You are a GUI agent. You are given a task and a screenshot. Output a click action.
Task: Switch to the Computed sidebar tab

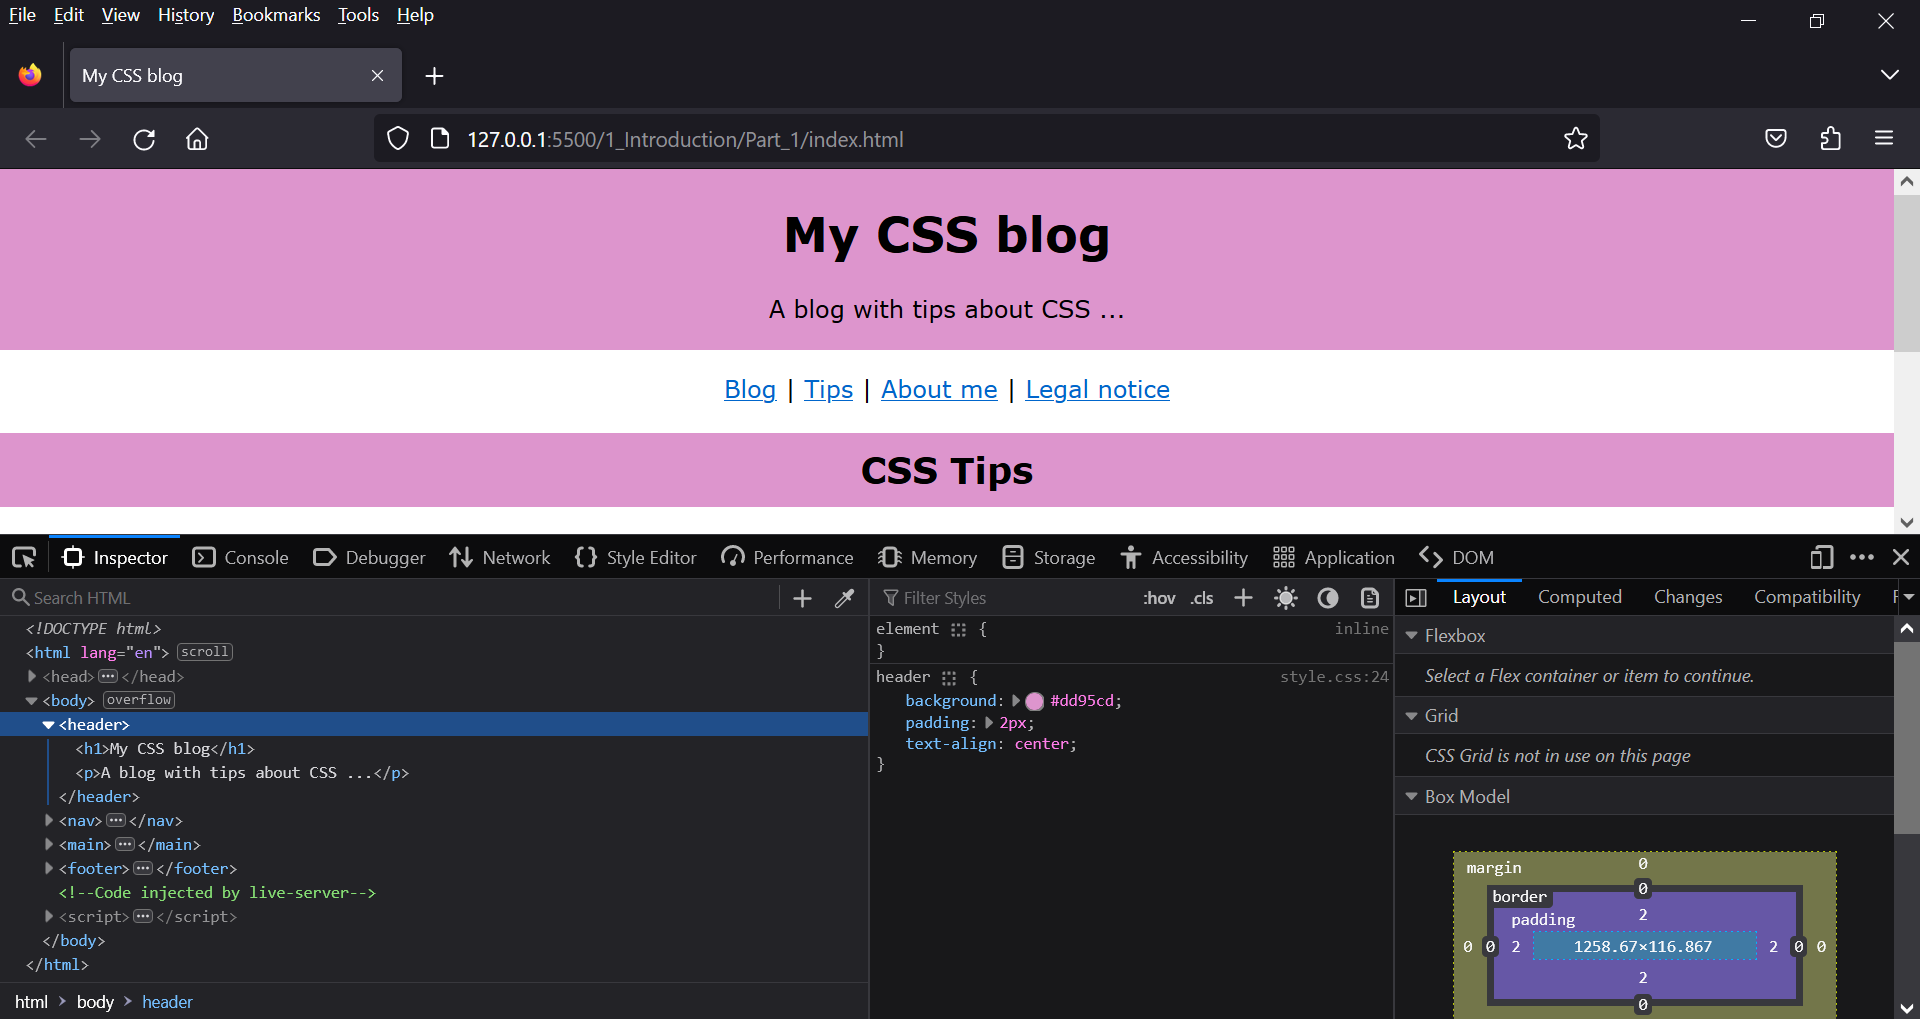1580,597
